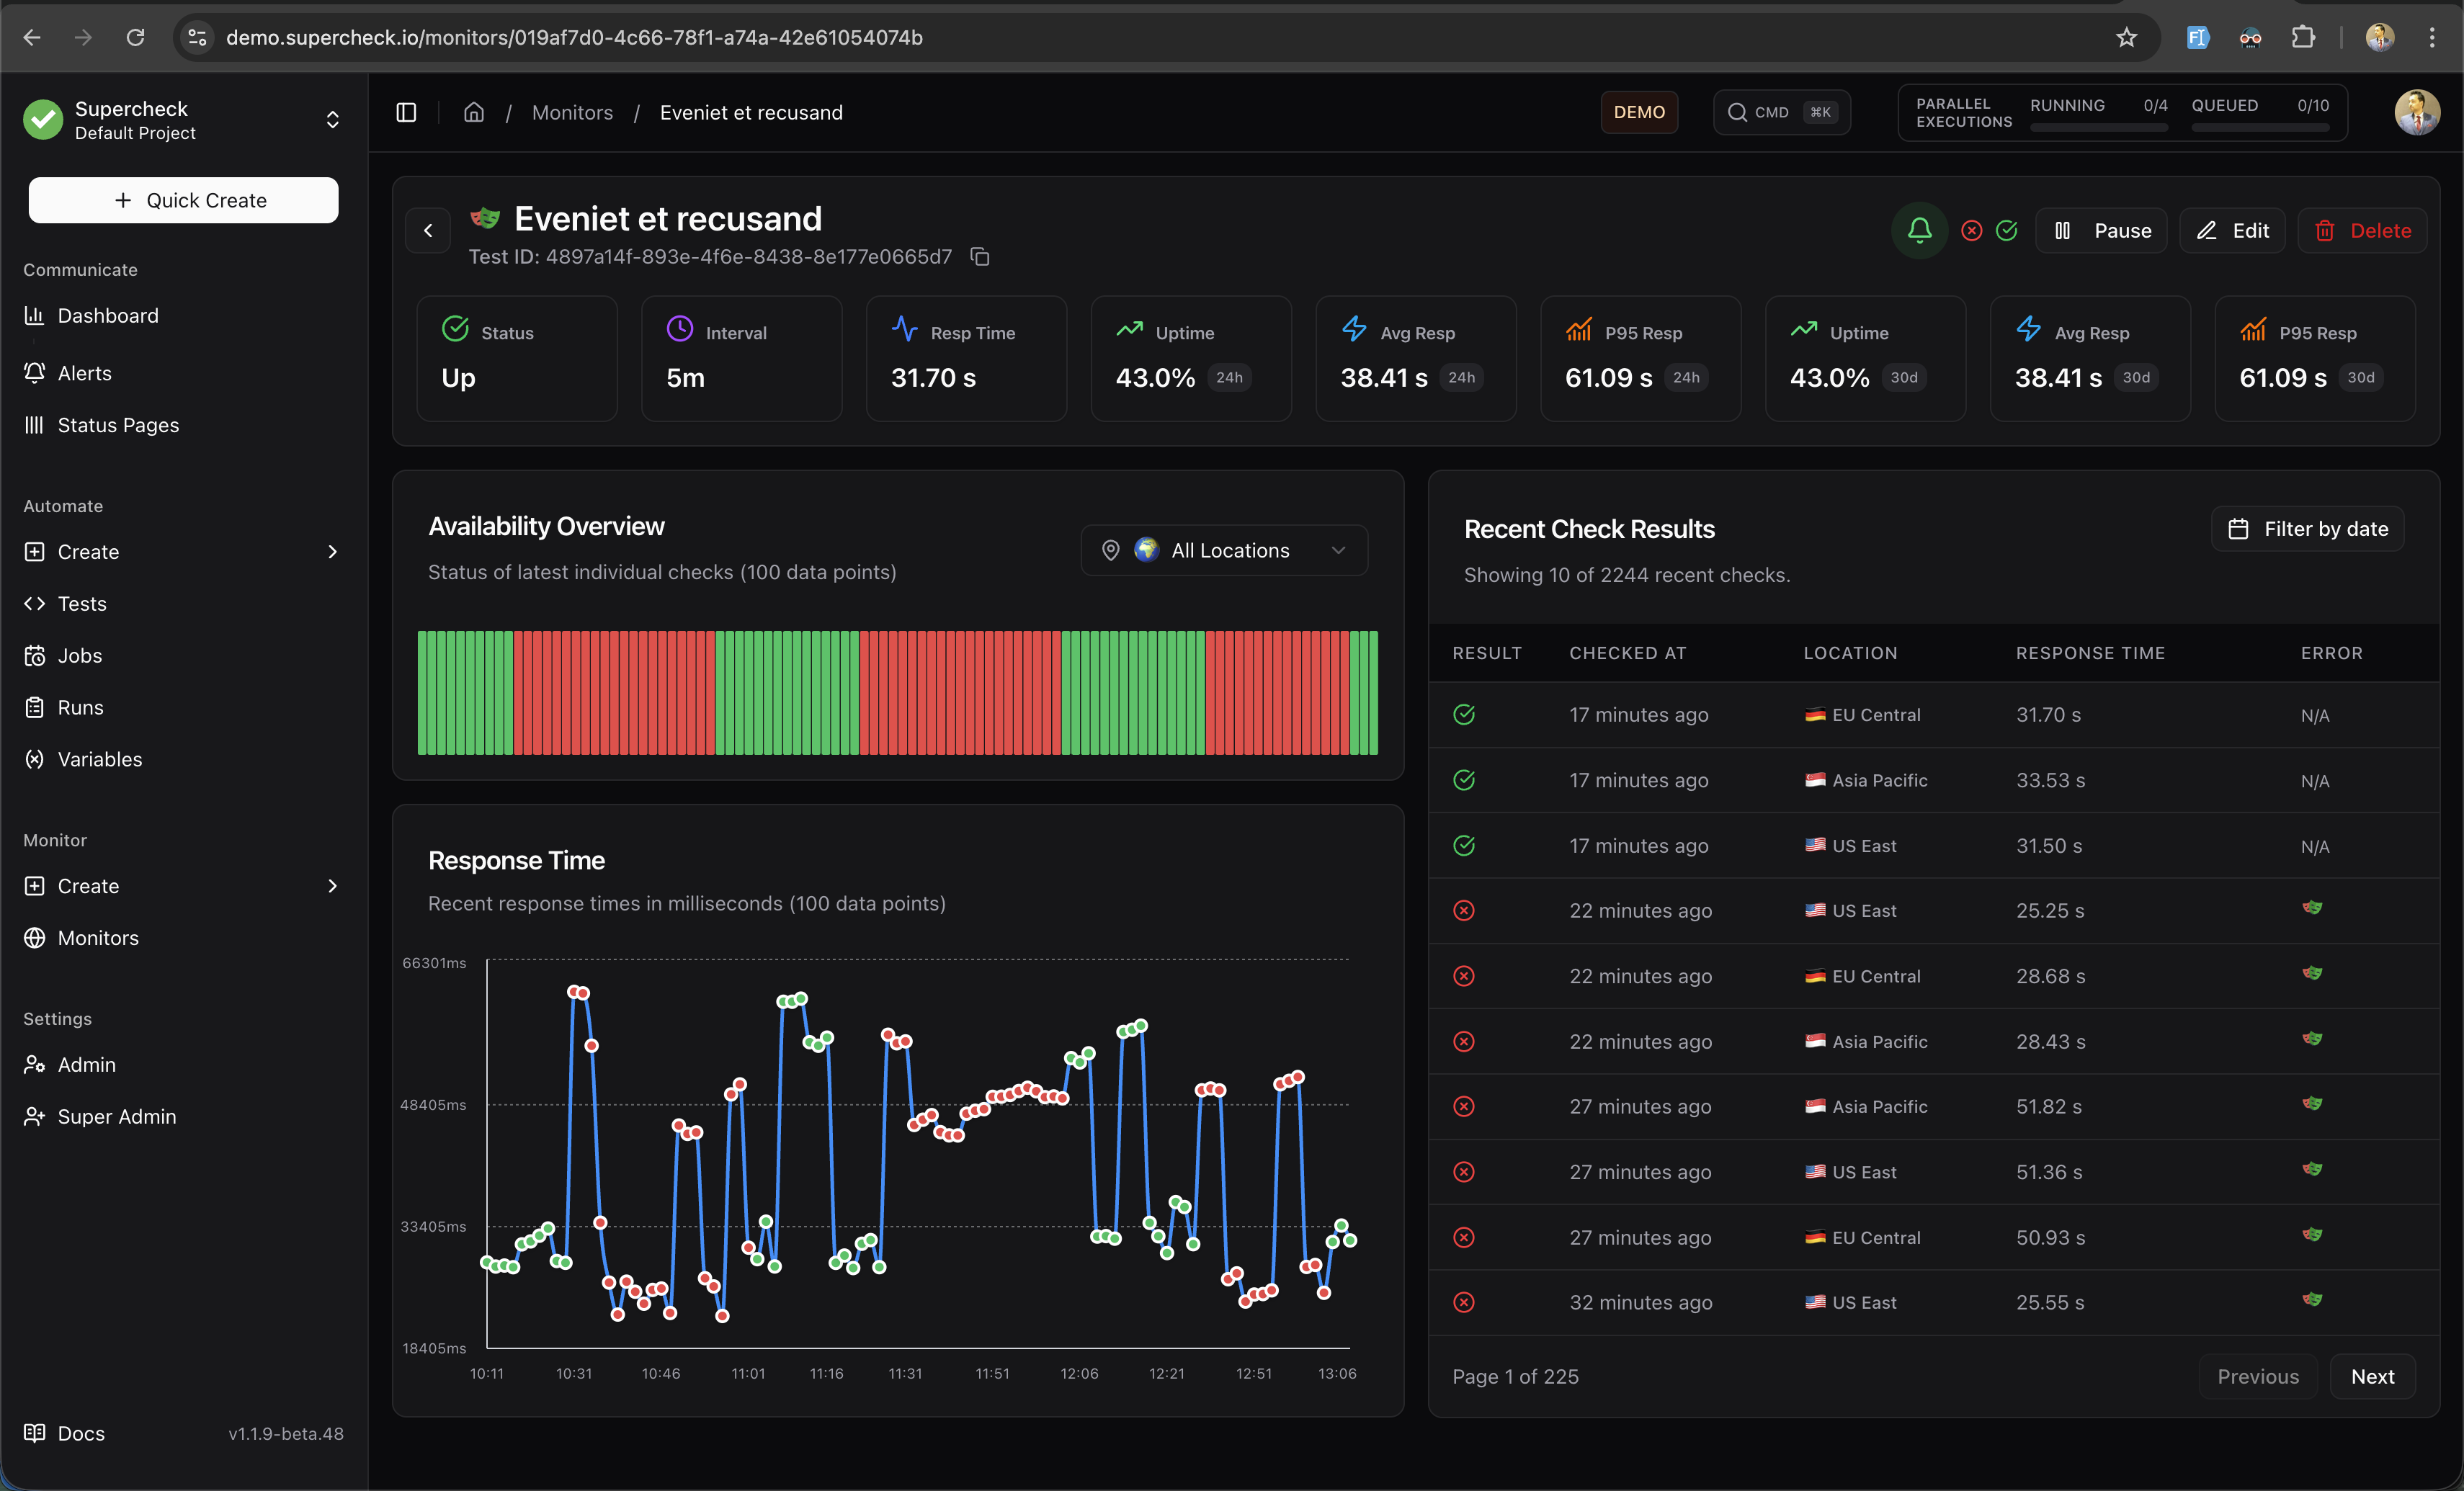Open Filter by date options
The height and width of the screenshot is (1491, 2464).
tap(2307, 528)
